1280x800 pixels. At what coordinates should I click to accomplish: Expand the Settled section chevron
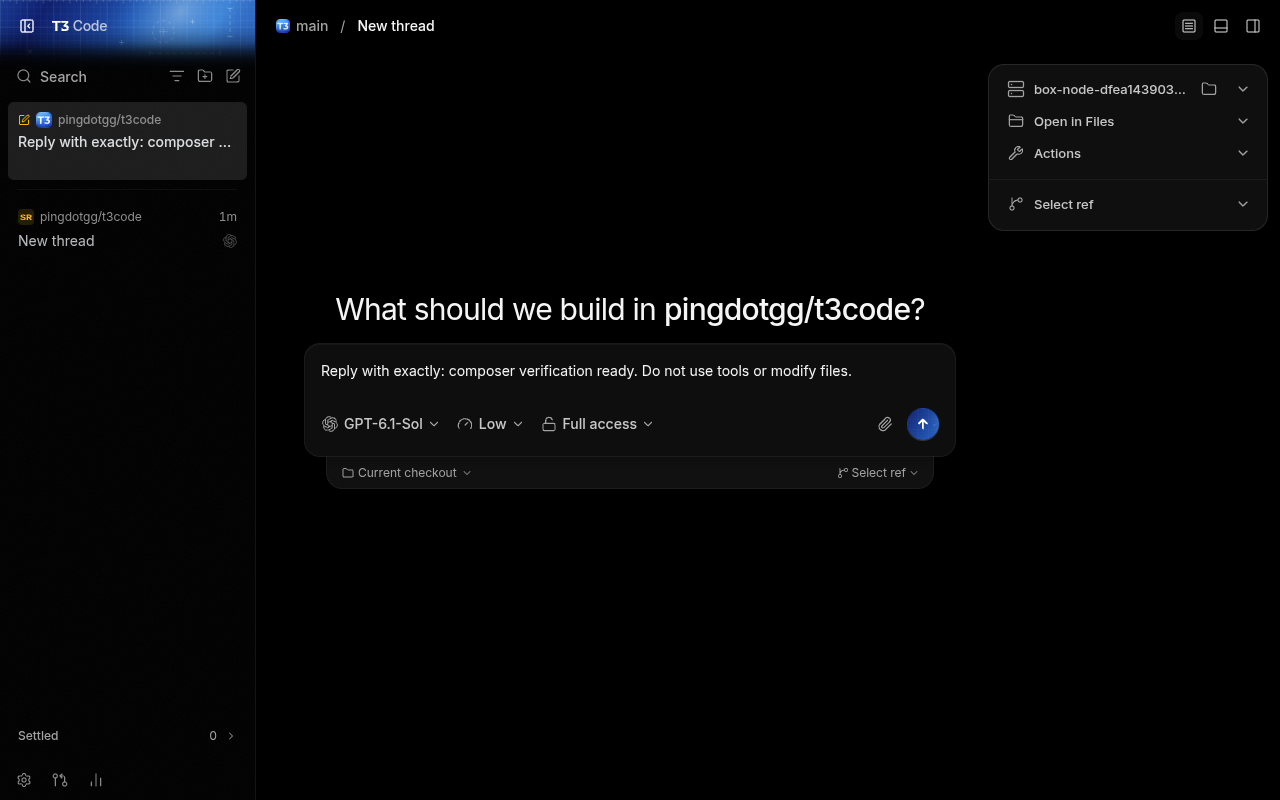click(231, 736)
